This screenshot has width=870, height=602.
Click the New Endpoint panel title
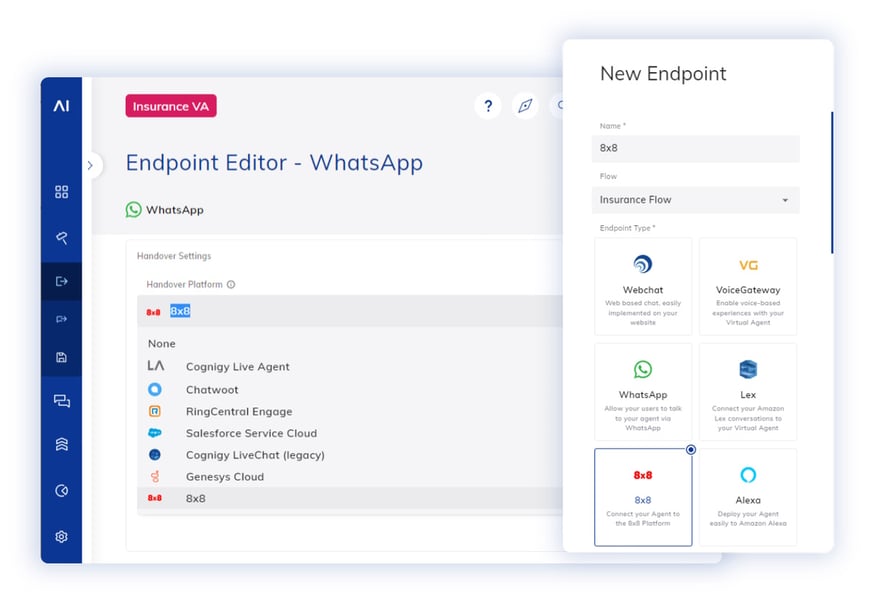[663, 73]
